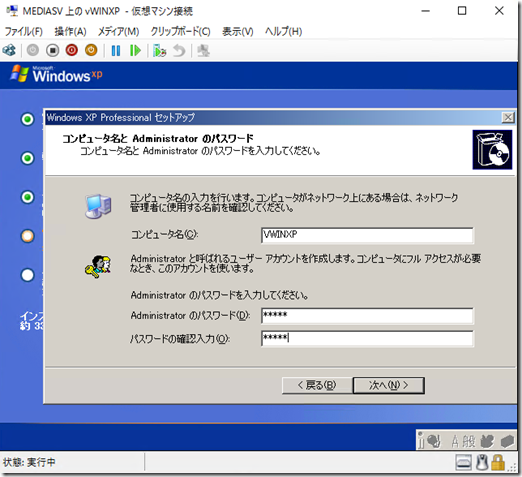Click the orange Save state toolbar icon

91,51
